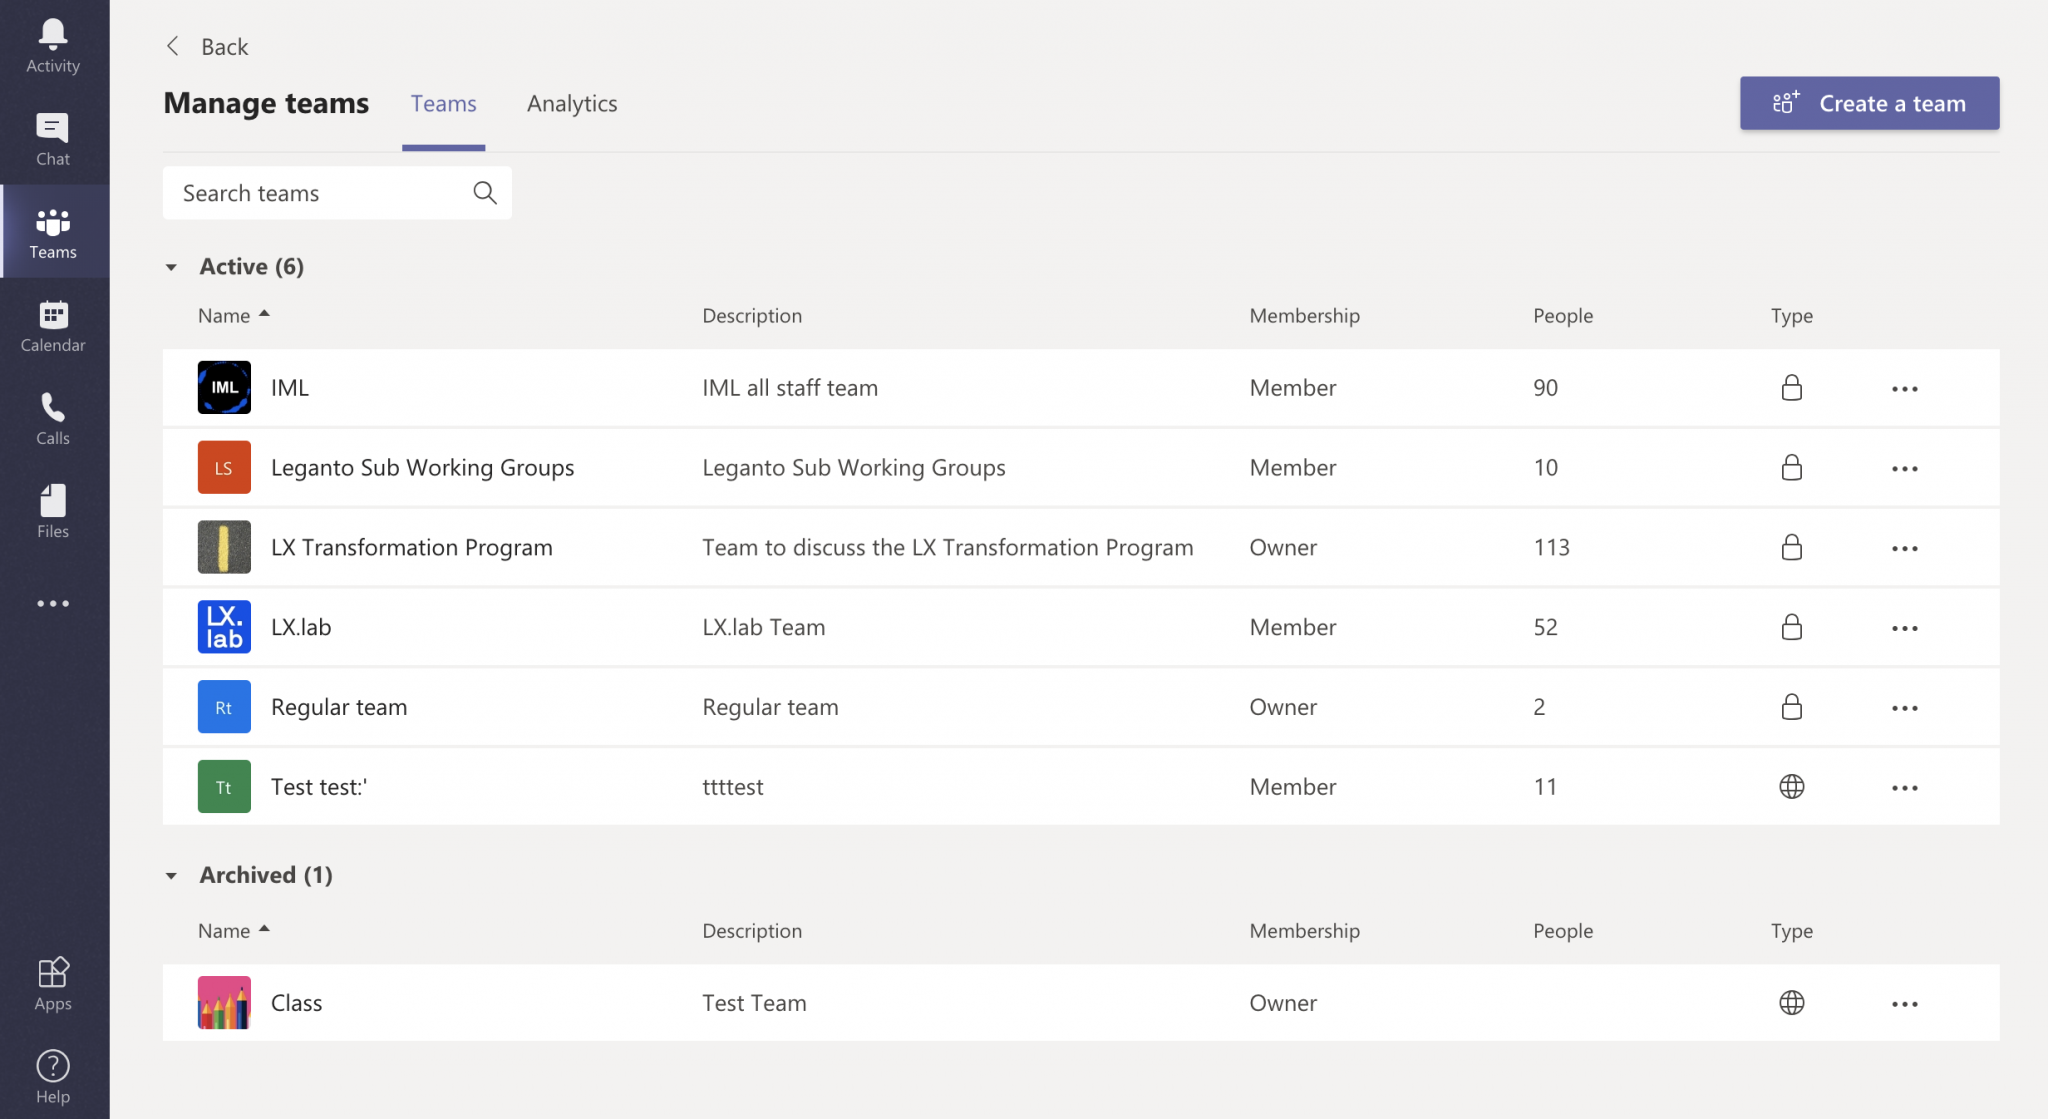The width and height of the screenshot is (2048, 1119).
Task: Select the Regular team name
Action: point(339,707)
